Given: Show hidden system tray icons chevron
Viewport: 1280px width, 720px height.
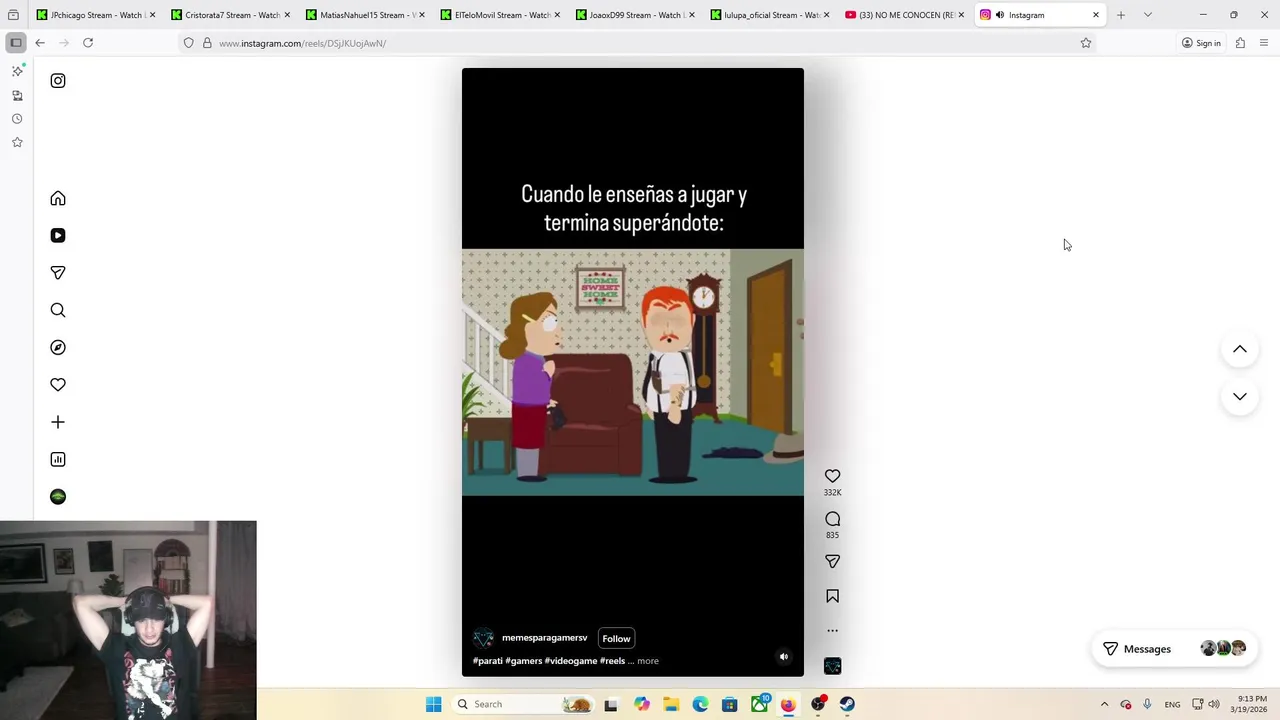Looking at the screenshot, I should 1104,704.
